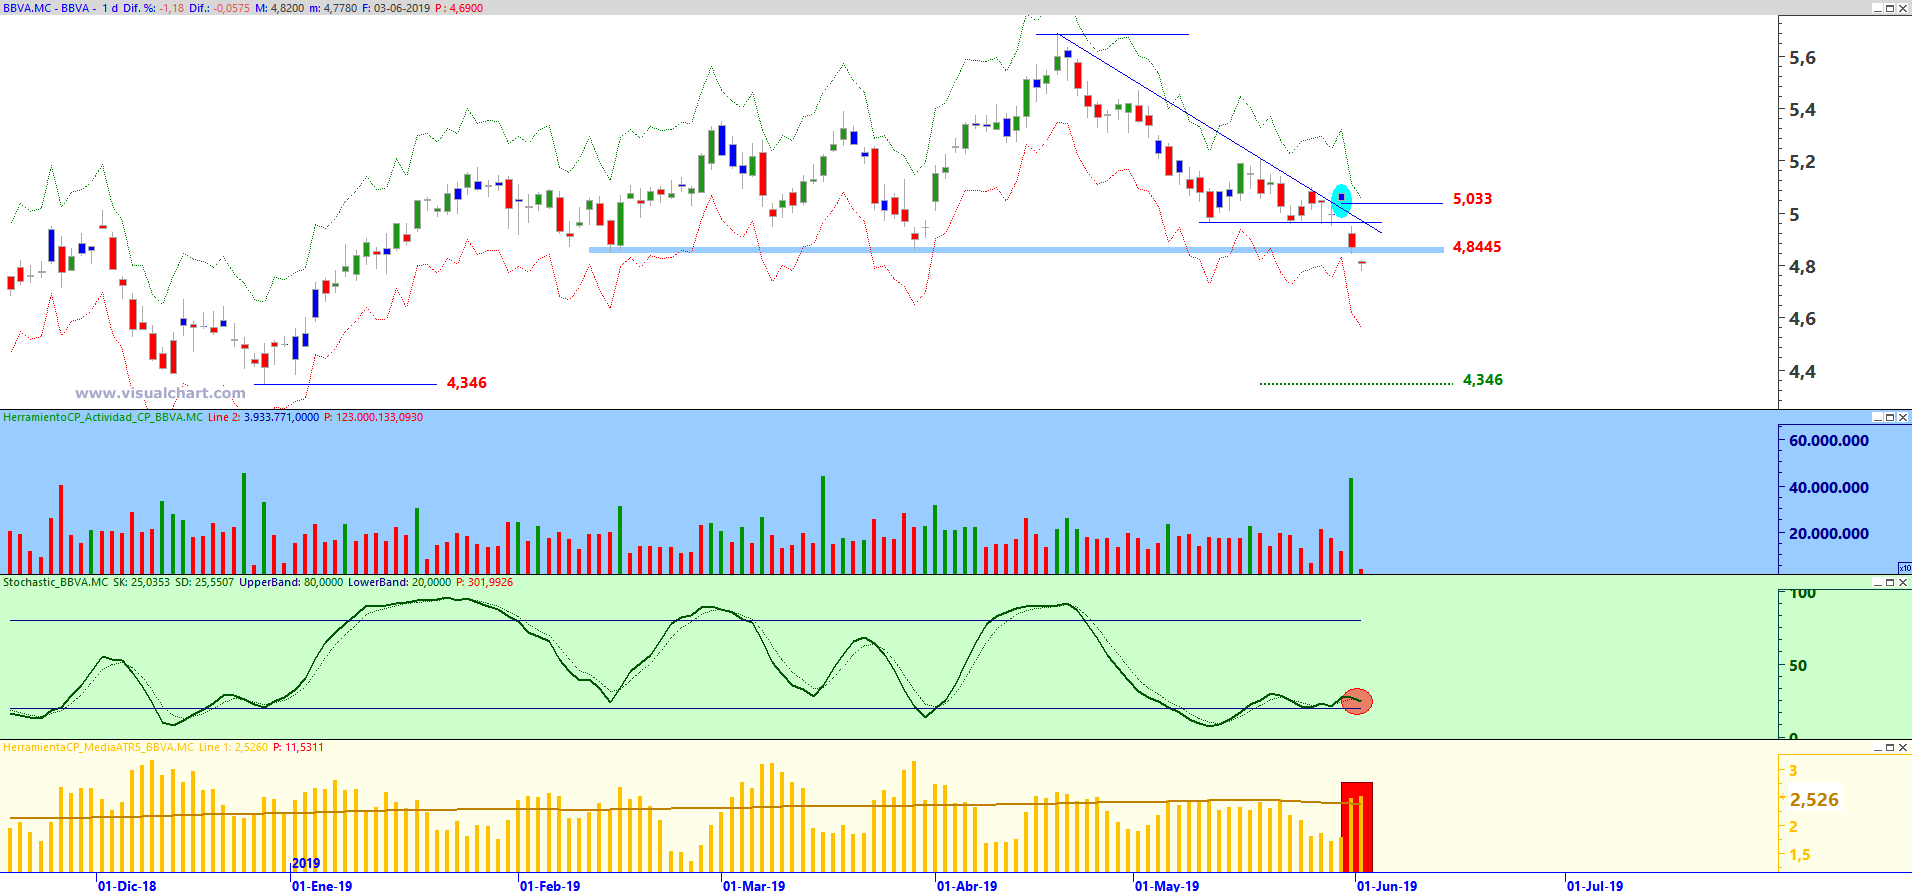Maximize the Actividad volume indicator pane
Viewport: 1912px width, 892px height.
click(1890, 417)
